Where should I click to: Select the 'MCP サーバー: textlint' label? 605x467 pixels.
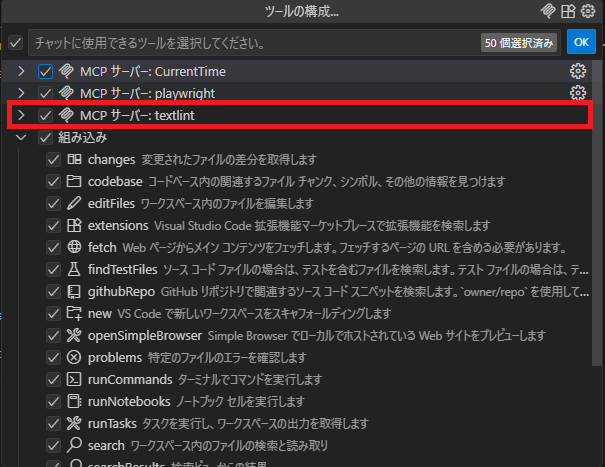137,115
